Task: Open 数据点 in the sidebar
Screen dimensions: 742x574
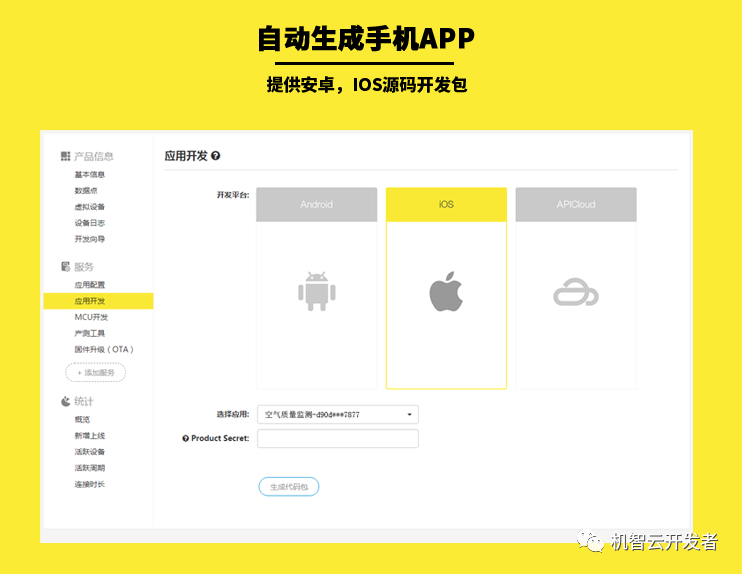Action: click(x=86, y=191)
